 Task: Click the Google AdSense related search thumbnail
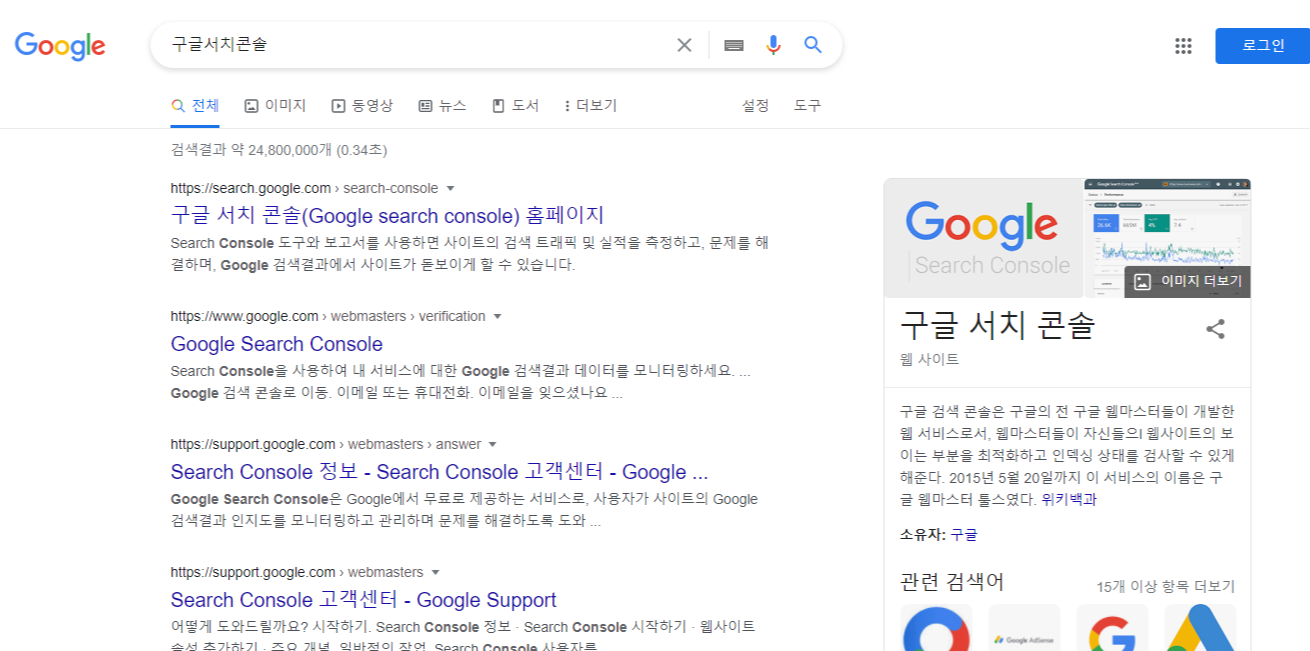(1024, 630)
